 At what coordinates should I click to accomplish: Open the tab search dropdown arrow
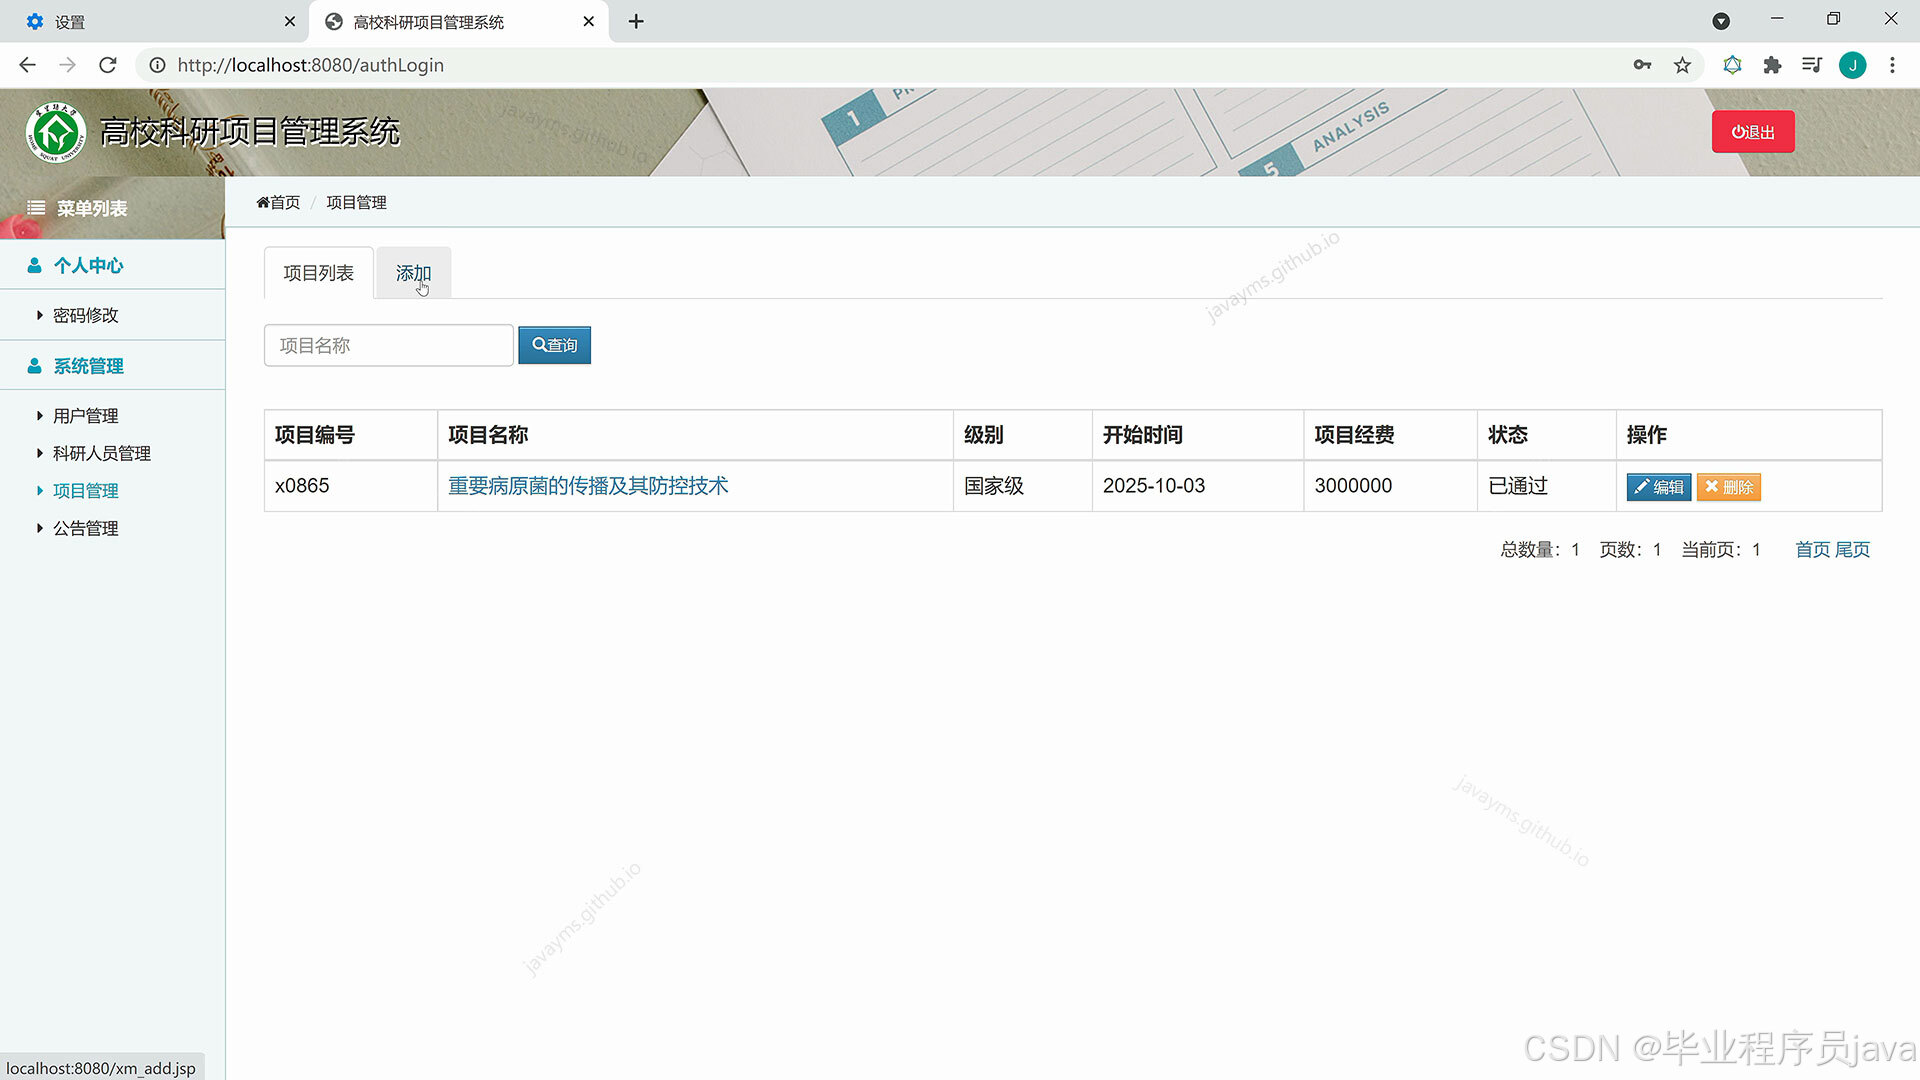tap(1721, 21)
